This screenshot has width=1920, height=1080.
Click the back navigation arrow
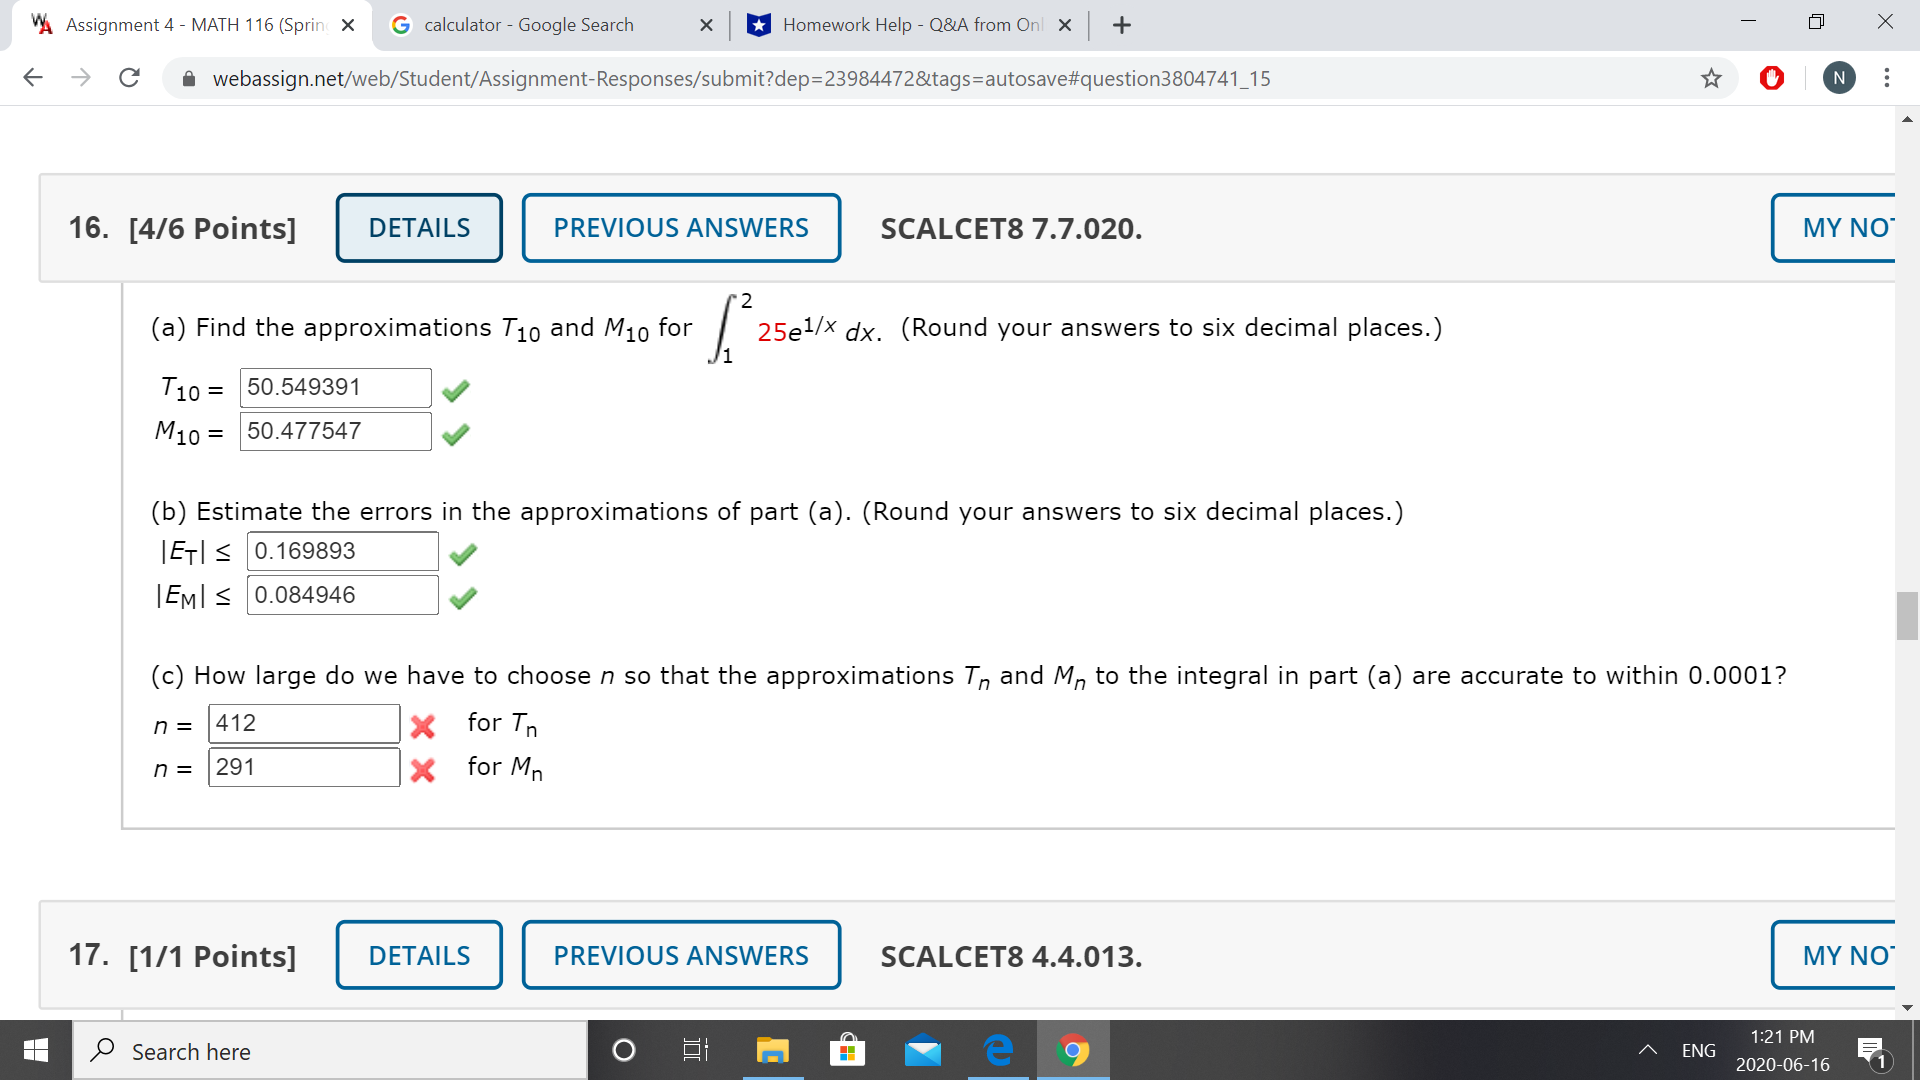click(x=33, y=78)
